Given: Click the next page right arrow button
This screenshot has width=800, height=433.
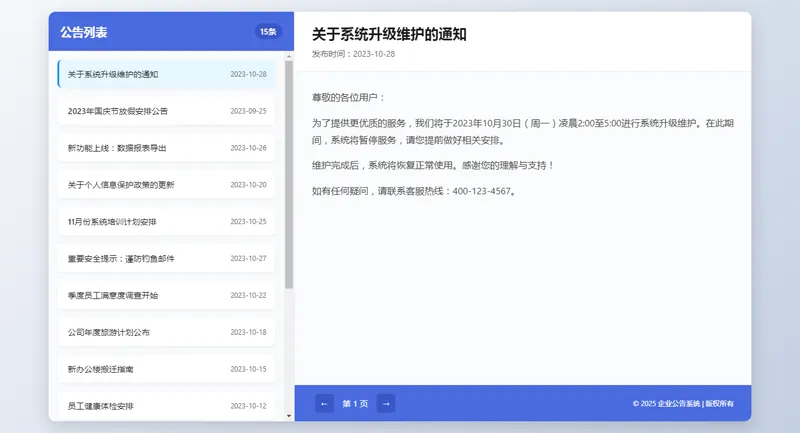Looking at the screenshot, I should coord(385,403).
